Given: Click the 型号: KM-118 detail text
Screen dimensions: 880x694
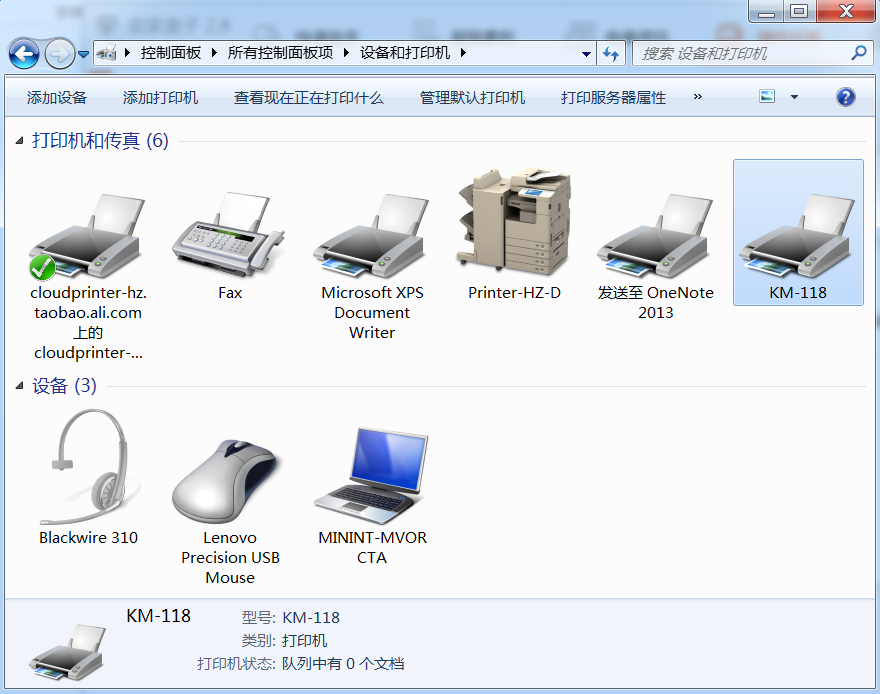Looking at the screenshot, I should pos(290,618).
